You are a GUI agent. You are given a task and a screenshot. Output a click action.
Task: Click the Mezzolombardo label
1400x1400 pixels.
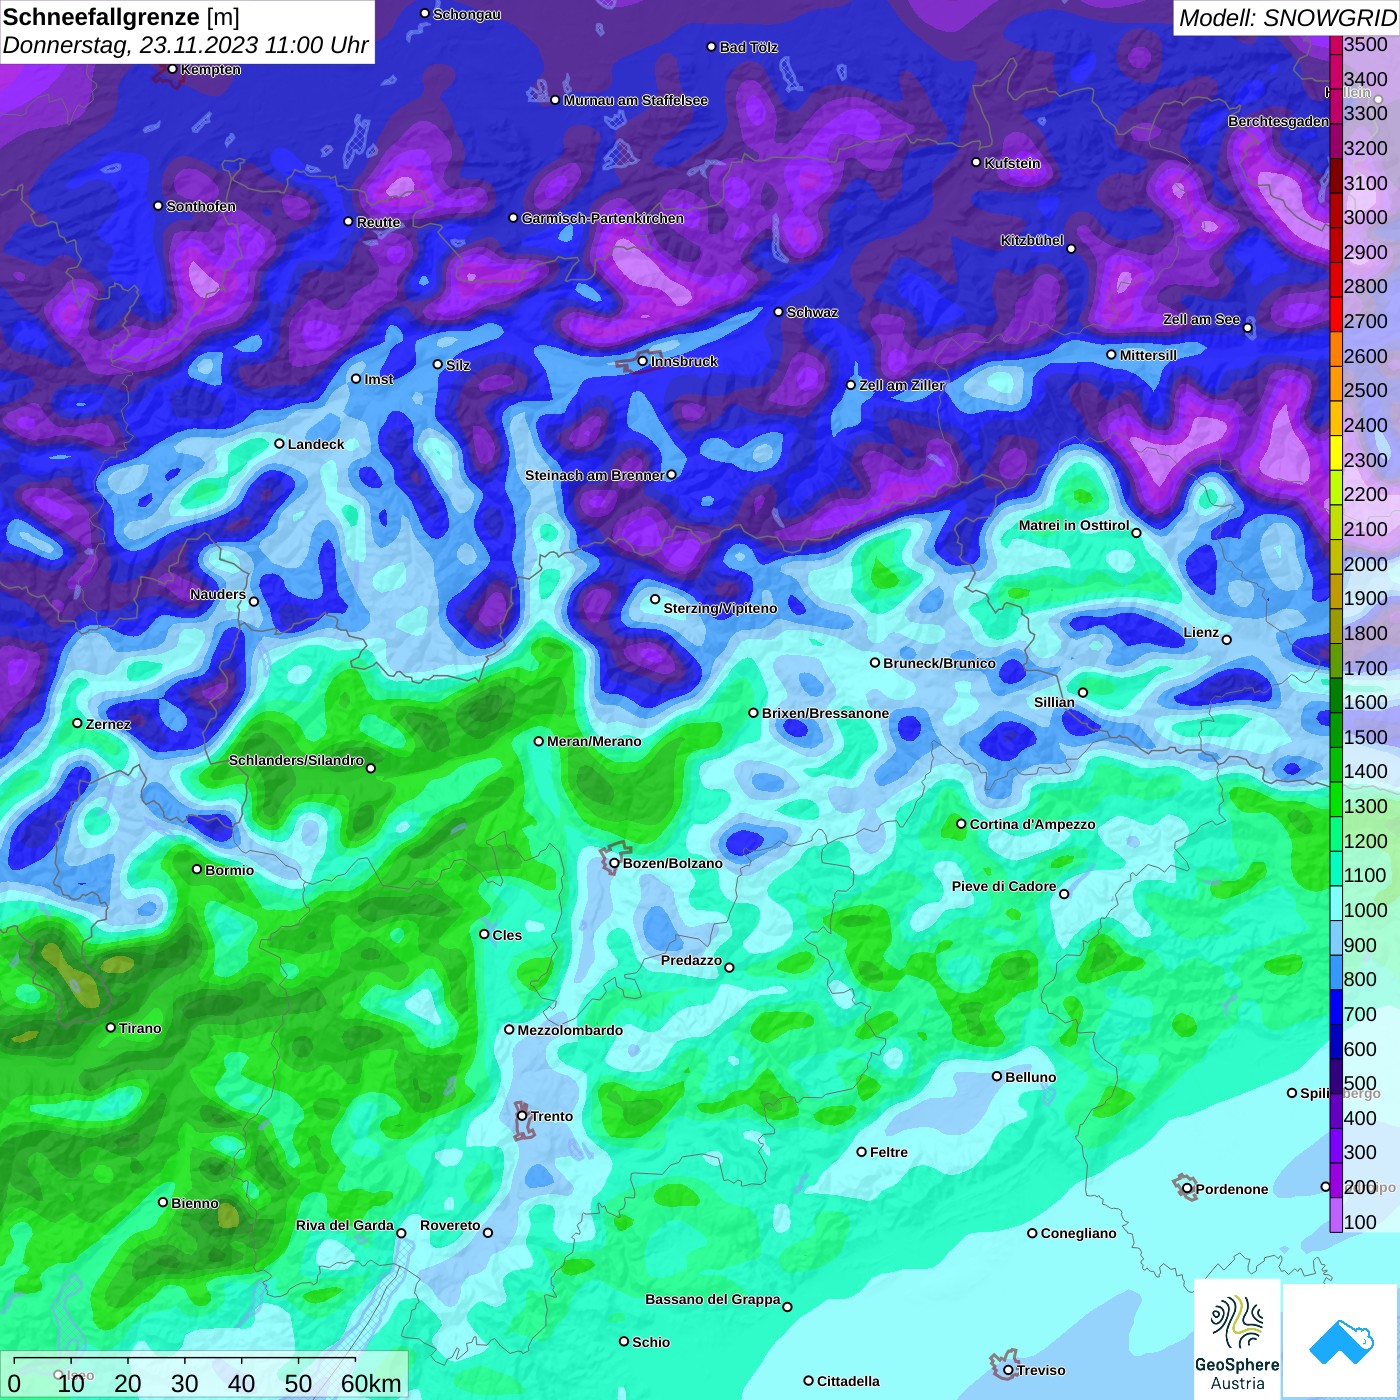570,1030
